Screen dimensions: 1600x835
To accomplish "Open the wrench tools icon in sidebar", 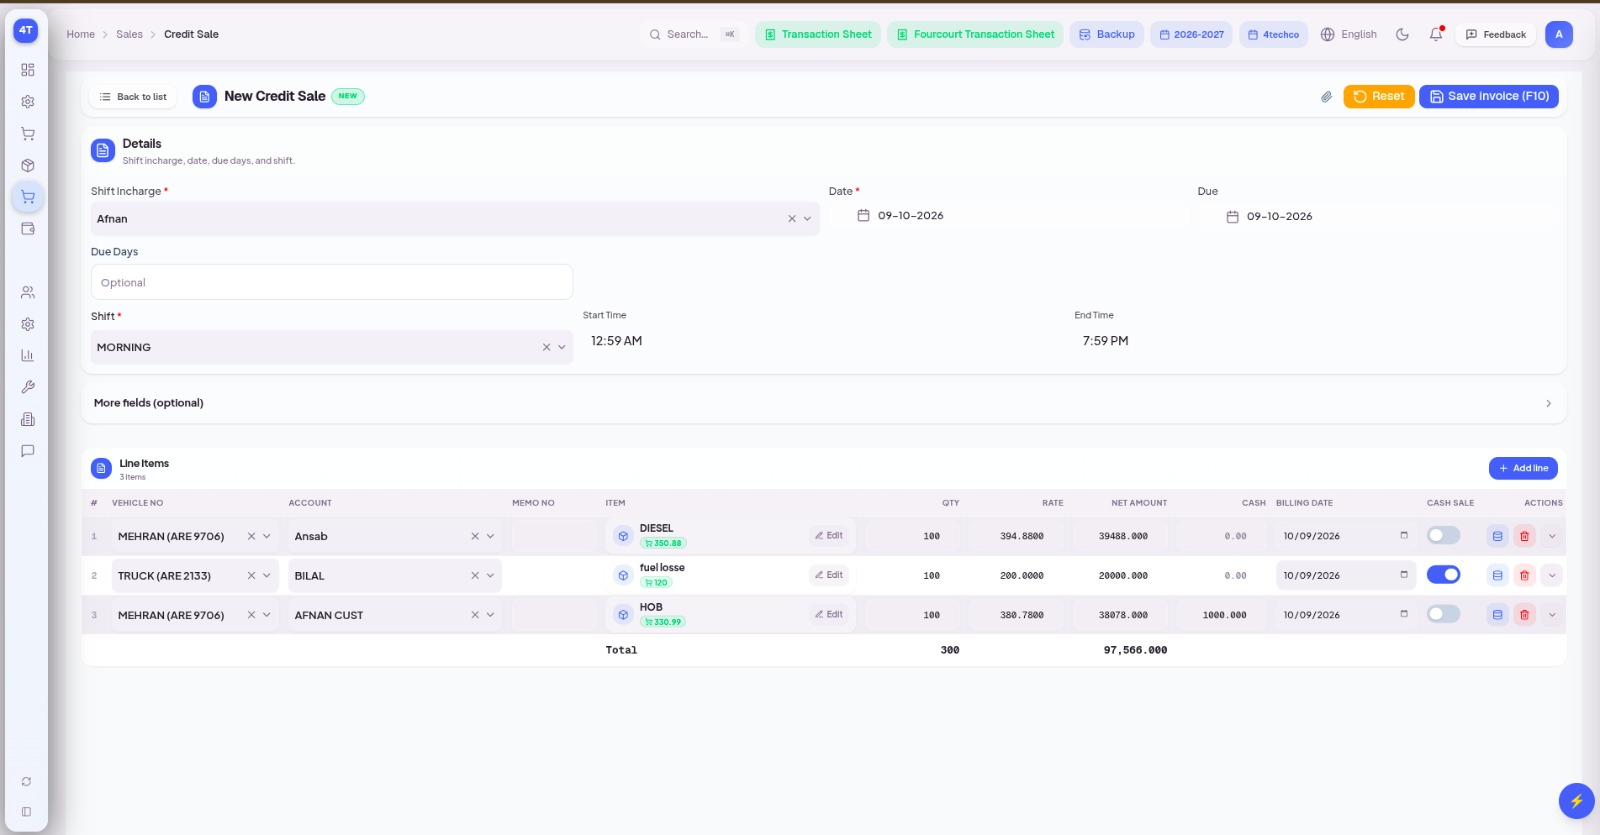I will coord(28,387).
